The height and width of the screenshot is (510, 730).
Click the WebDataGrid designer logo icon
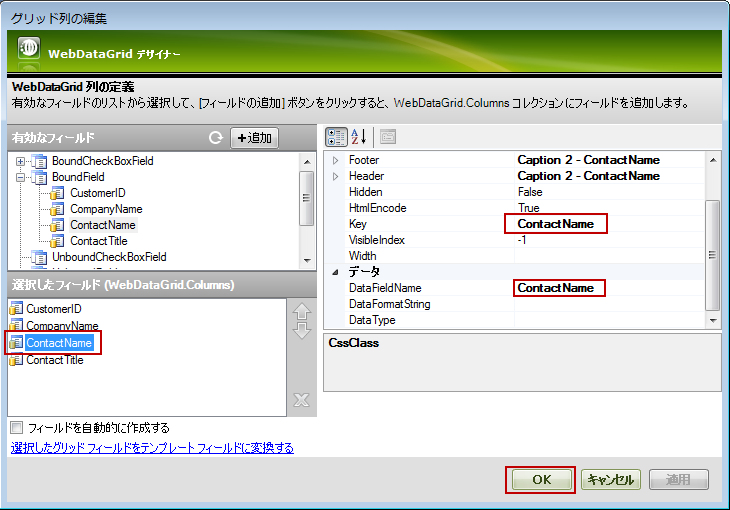(29, 53)
